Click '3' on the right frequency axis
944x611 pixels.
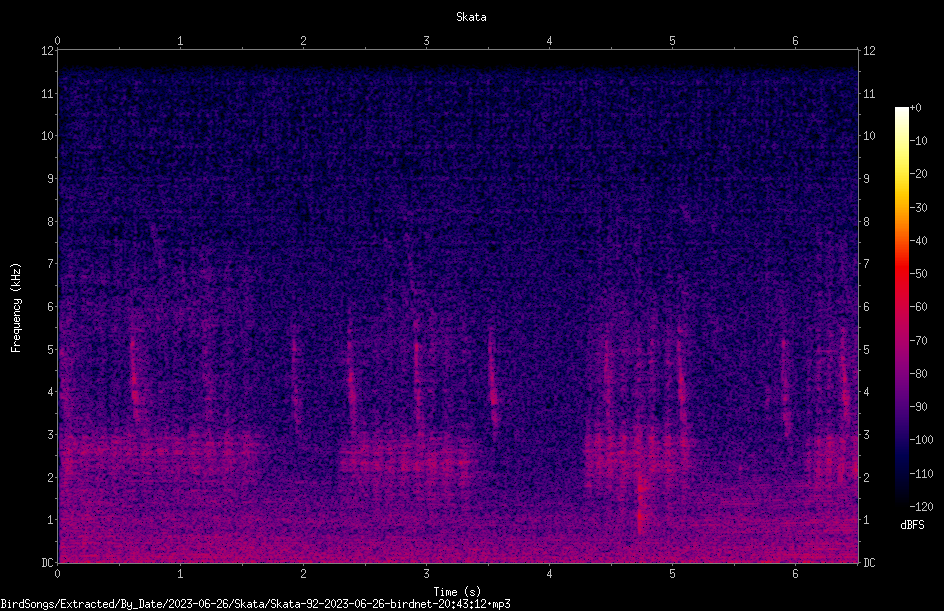[x=866, y=435]
